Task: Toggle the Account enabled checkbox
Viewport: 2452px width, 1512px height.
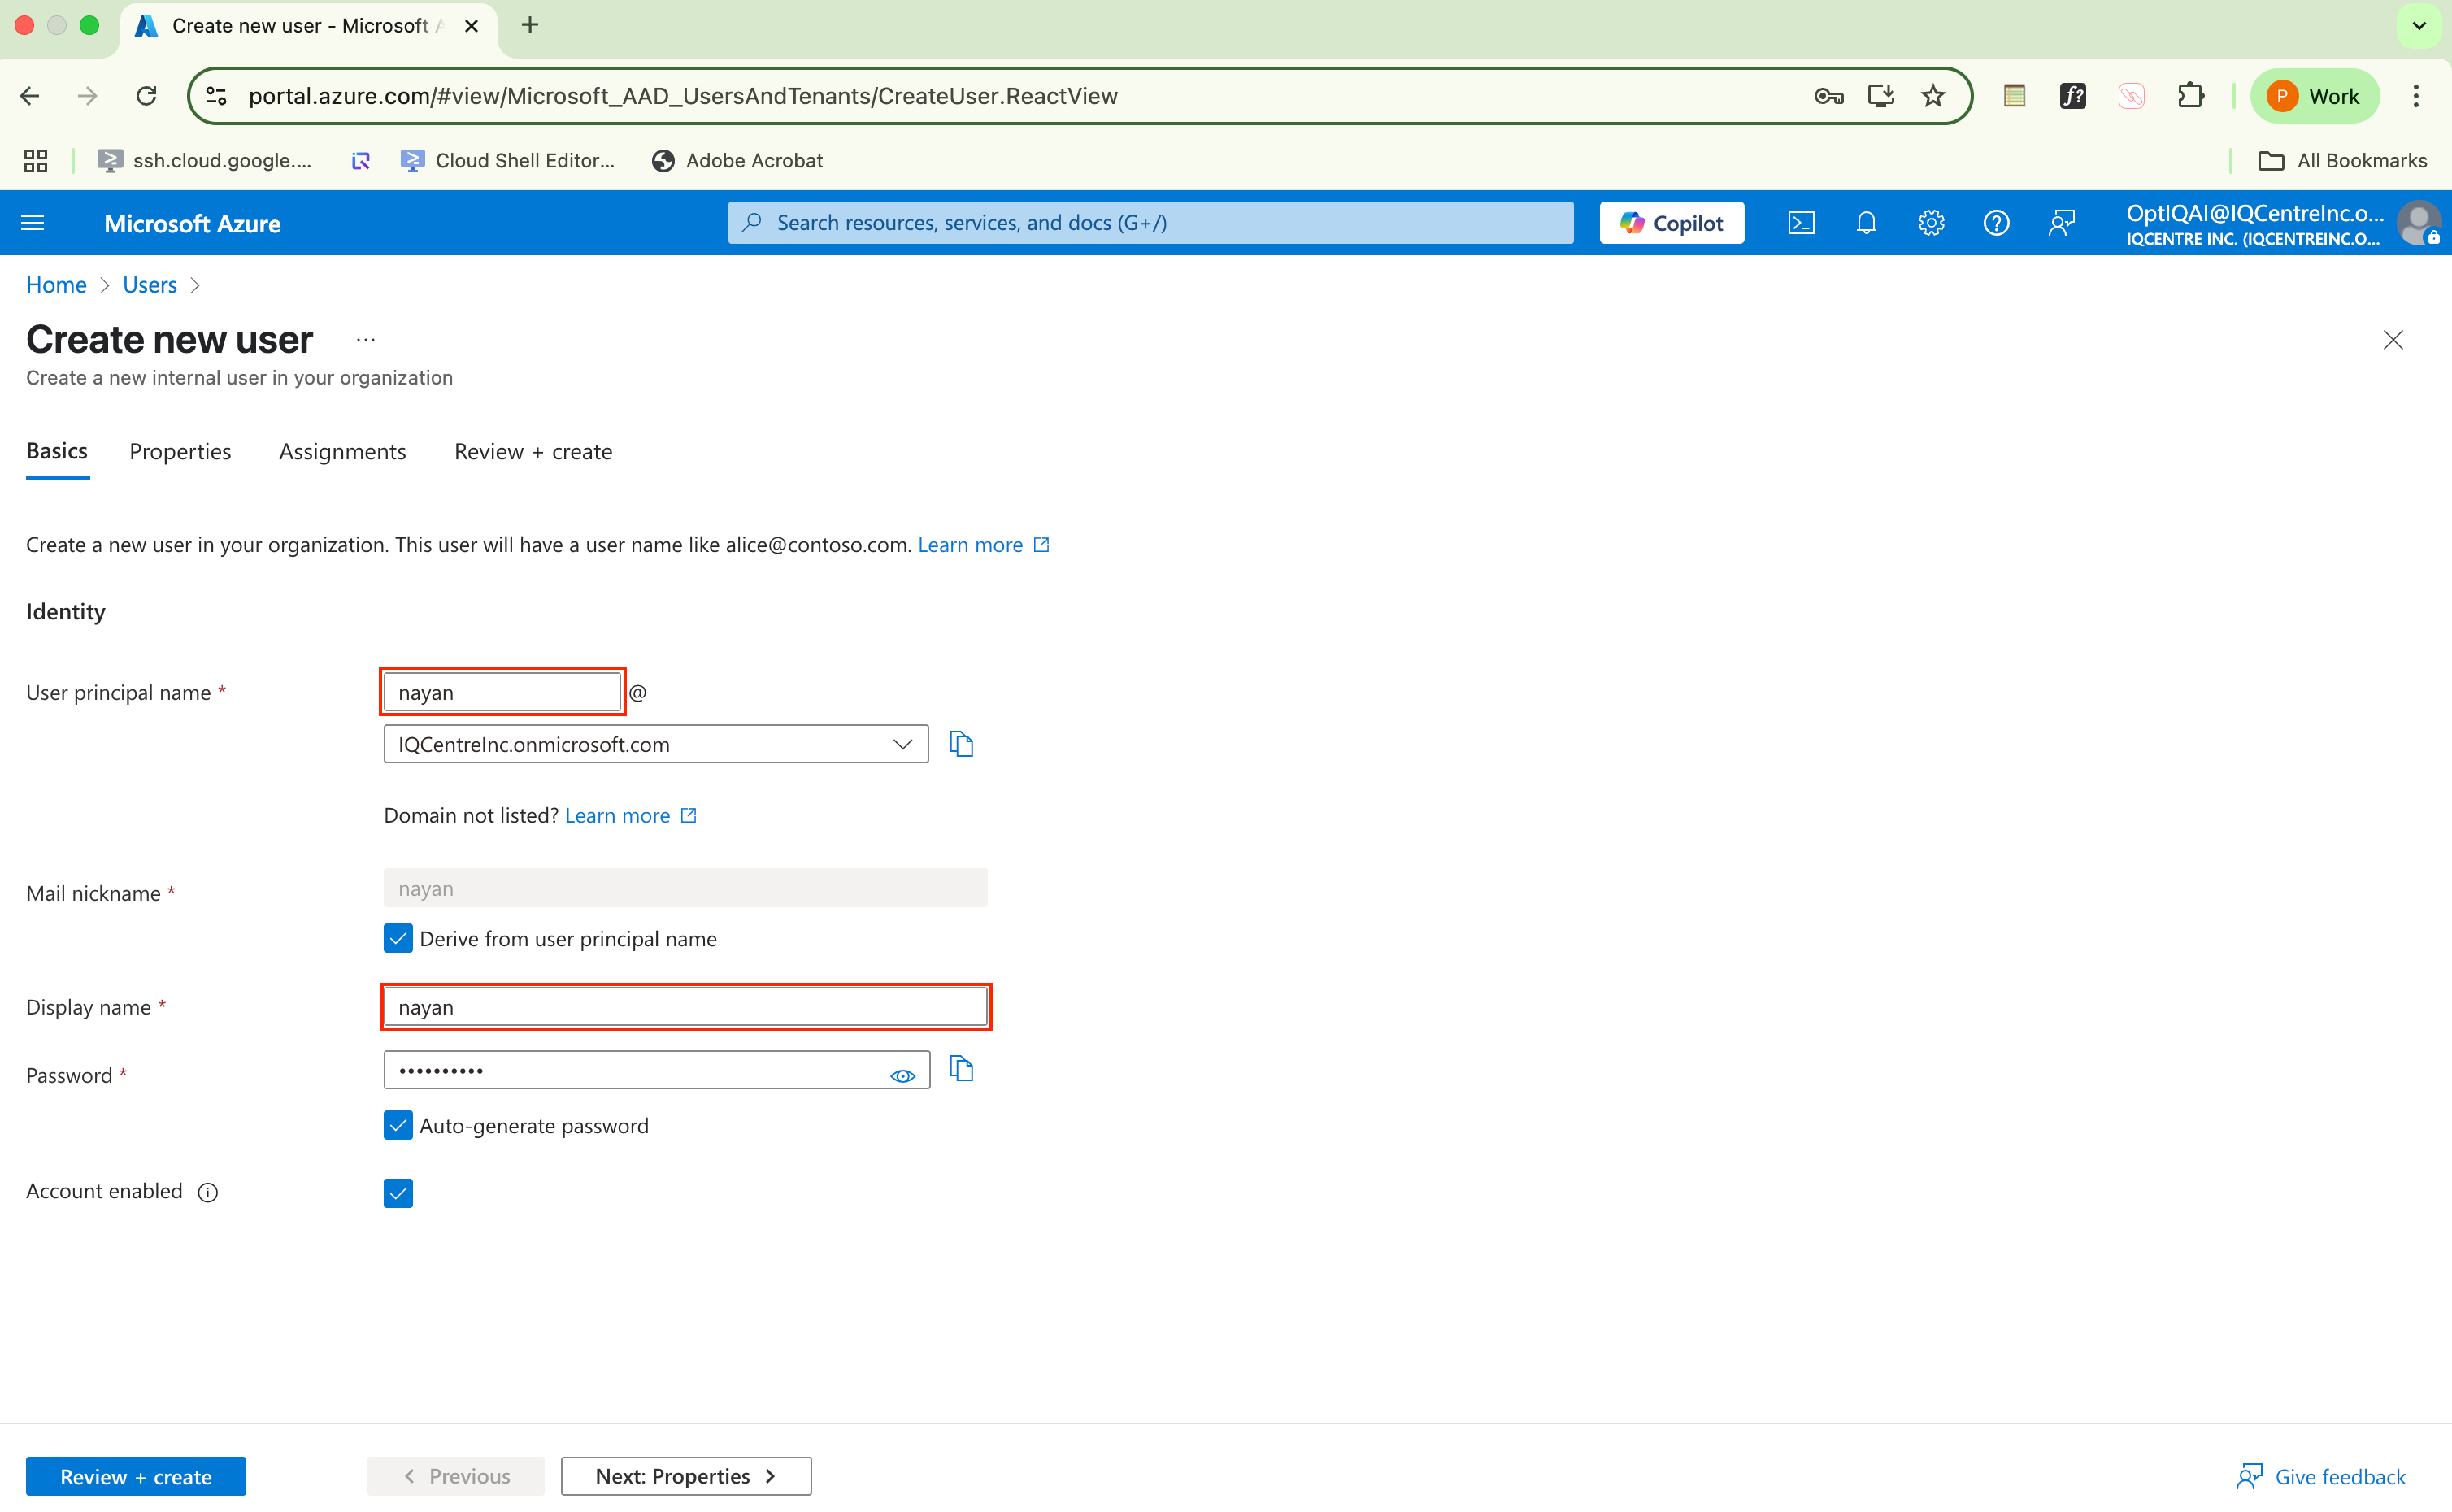Action: 398,1193
